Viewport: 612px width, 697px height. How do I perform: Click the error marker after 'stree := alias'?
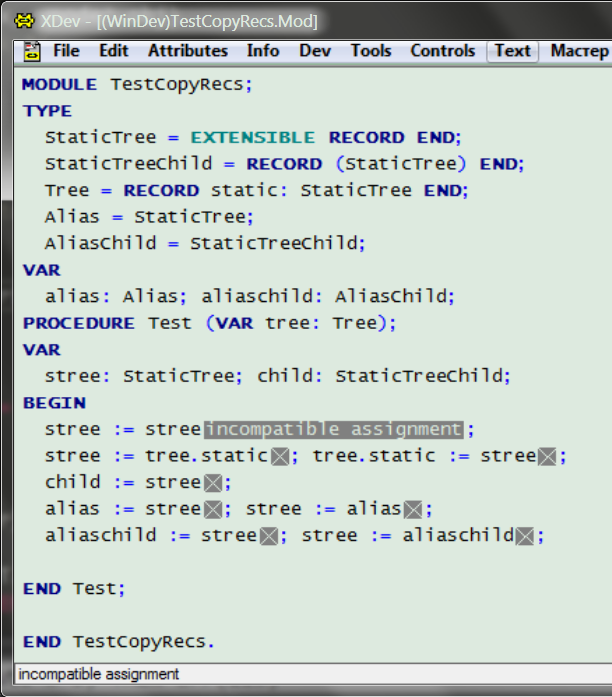tap(414, 510)
